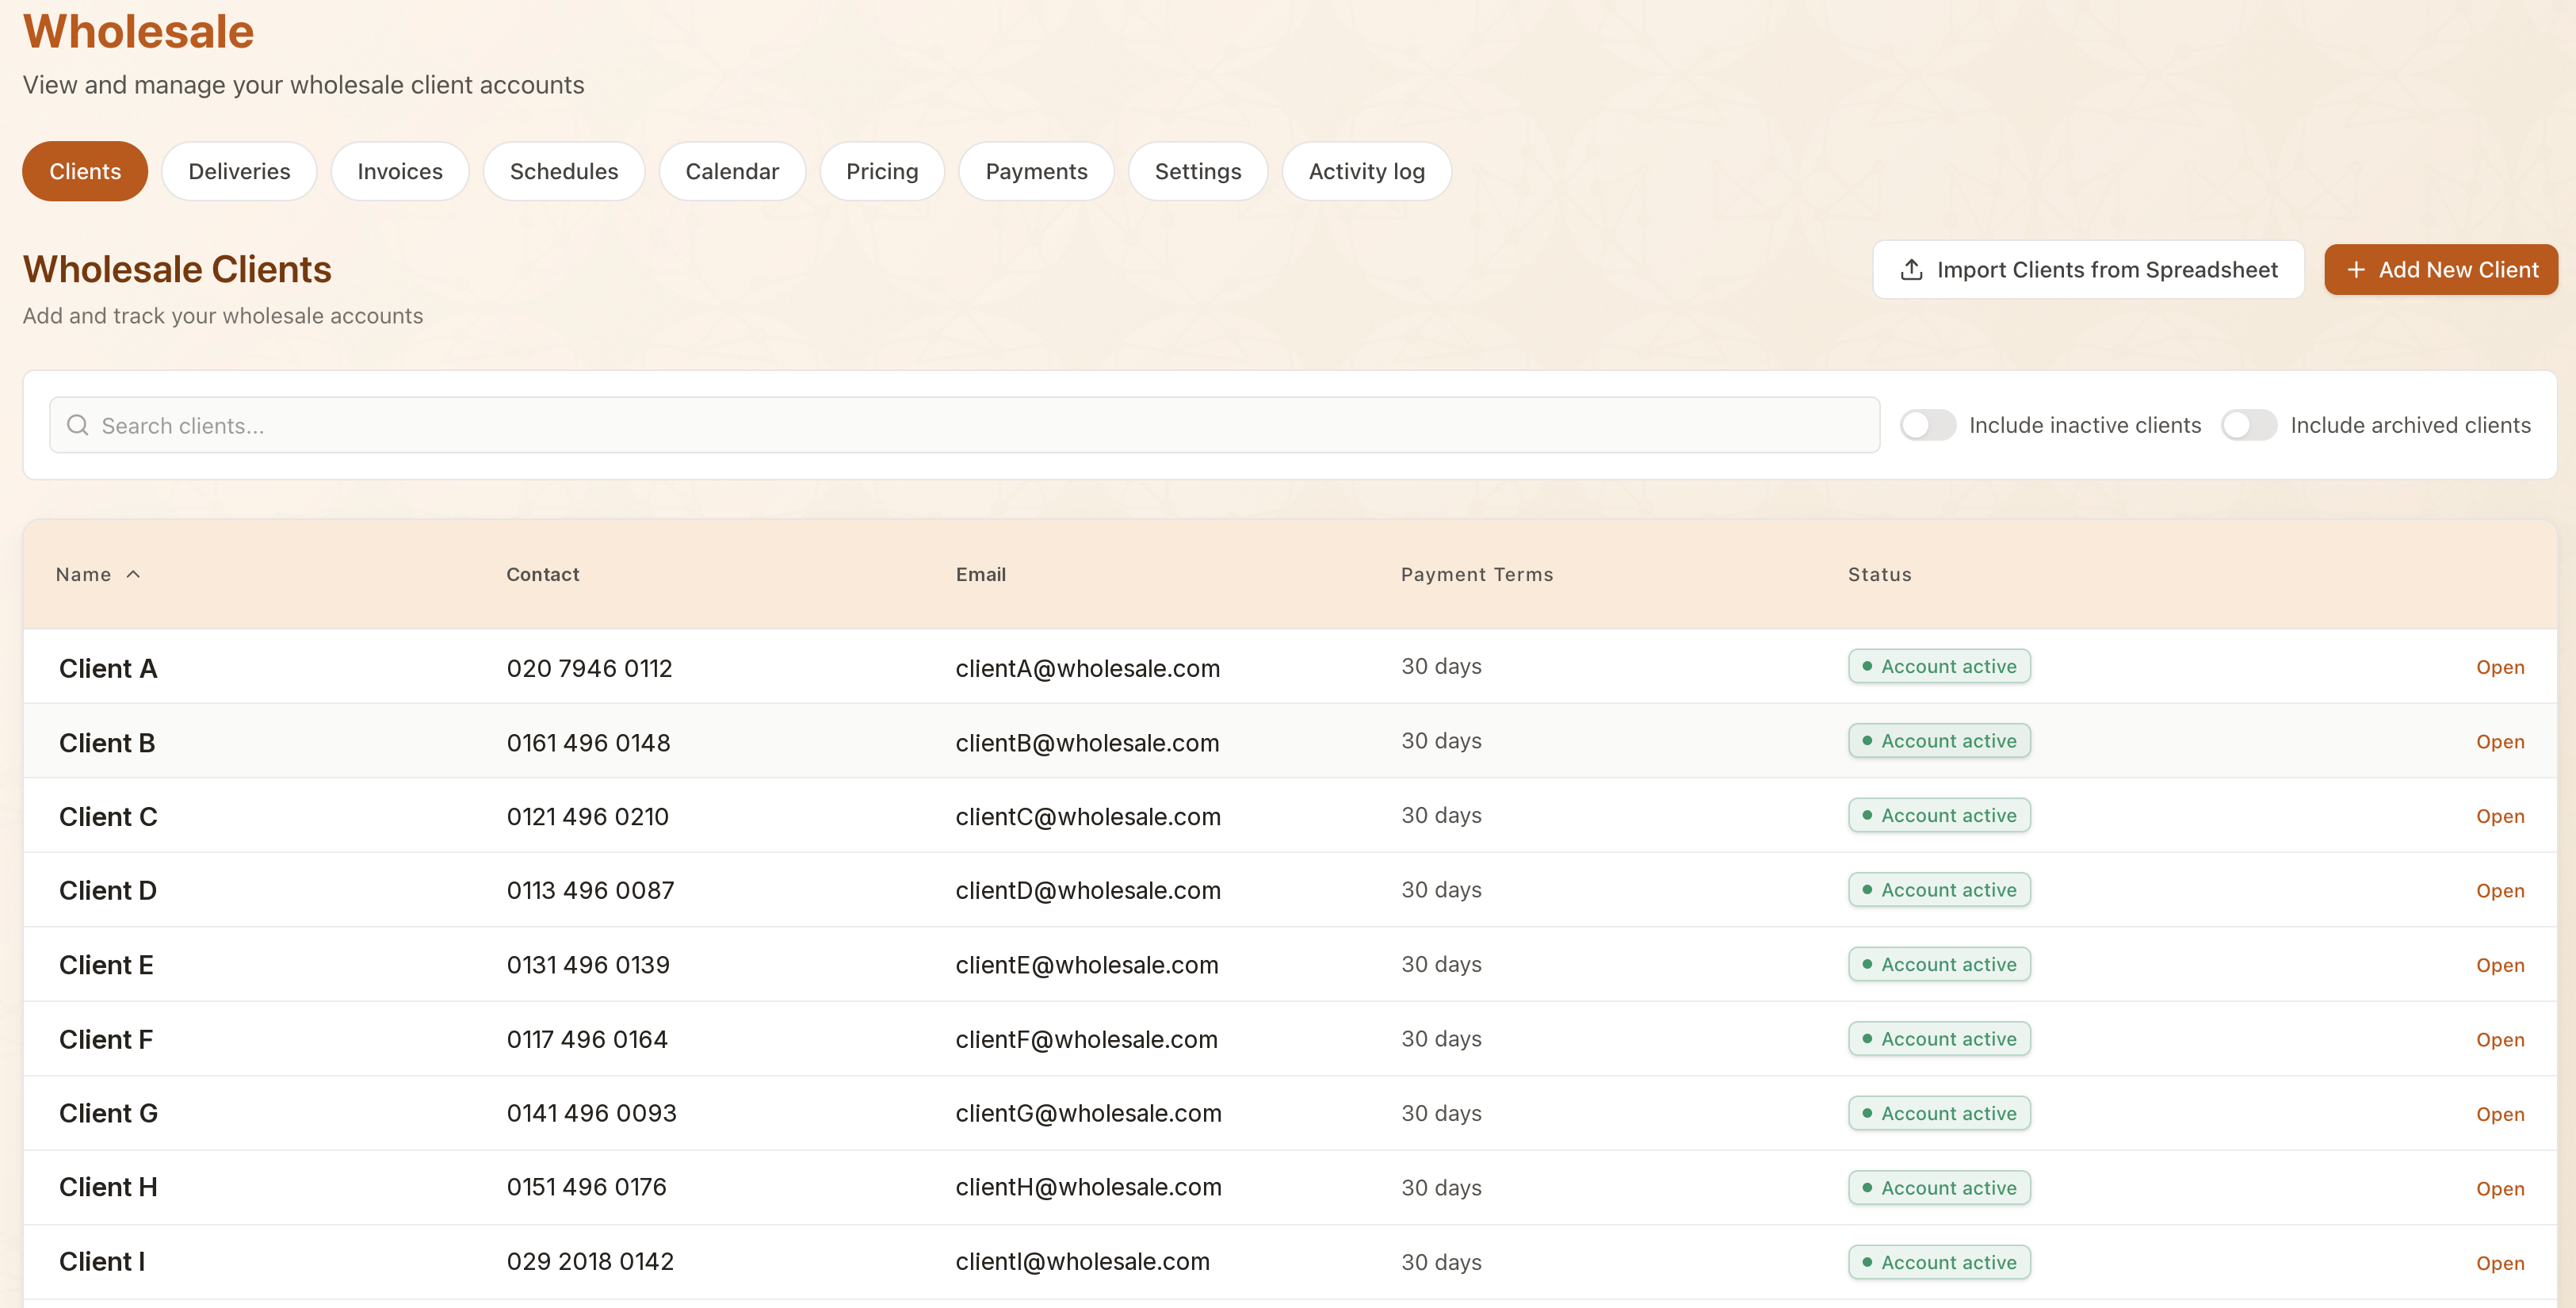Click Client I's Account active badge
Screen dimensions: 2576x1308
(x=1939, y=1262)
